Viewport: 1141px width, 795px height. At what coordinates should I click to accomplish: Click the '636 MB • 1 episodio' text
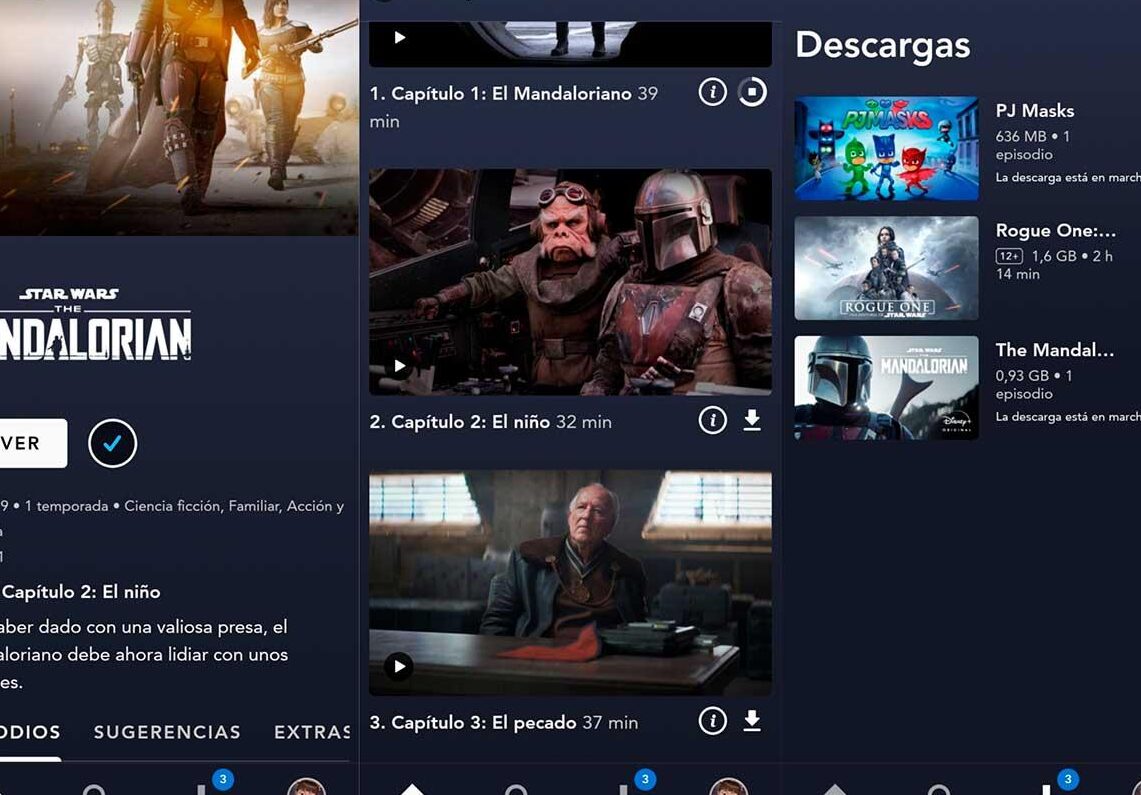tap(1033, 145)
